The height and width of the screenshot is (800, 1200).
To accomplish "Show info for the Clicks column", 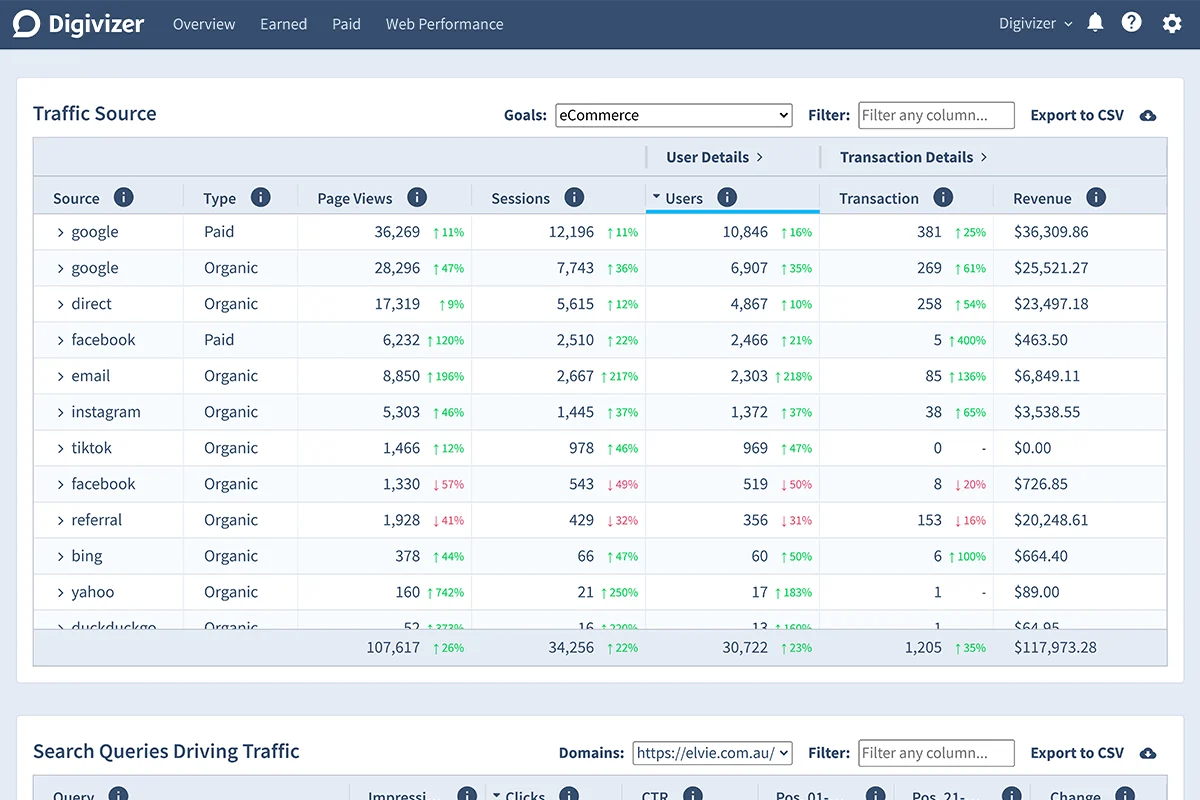I will [570, 794].
